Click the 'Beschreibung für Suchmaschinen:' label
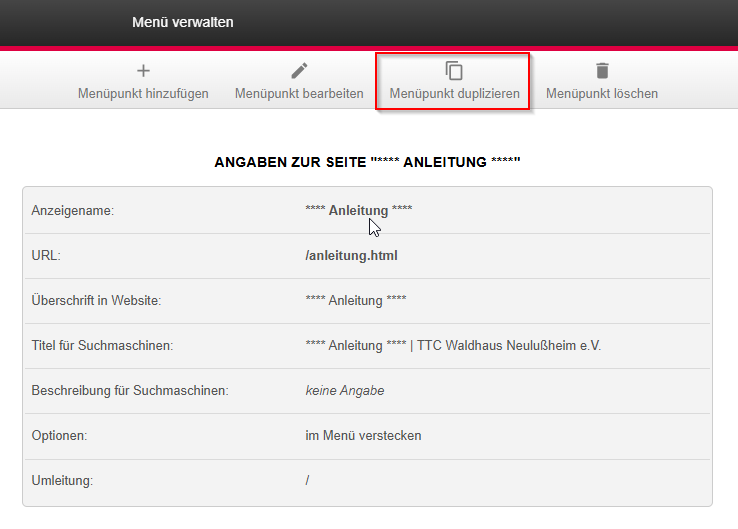The image size is (738, 529). [x=130, y=390]
